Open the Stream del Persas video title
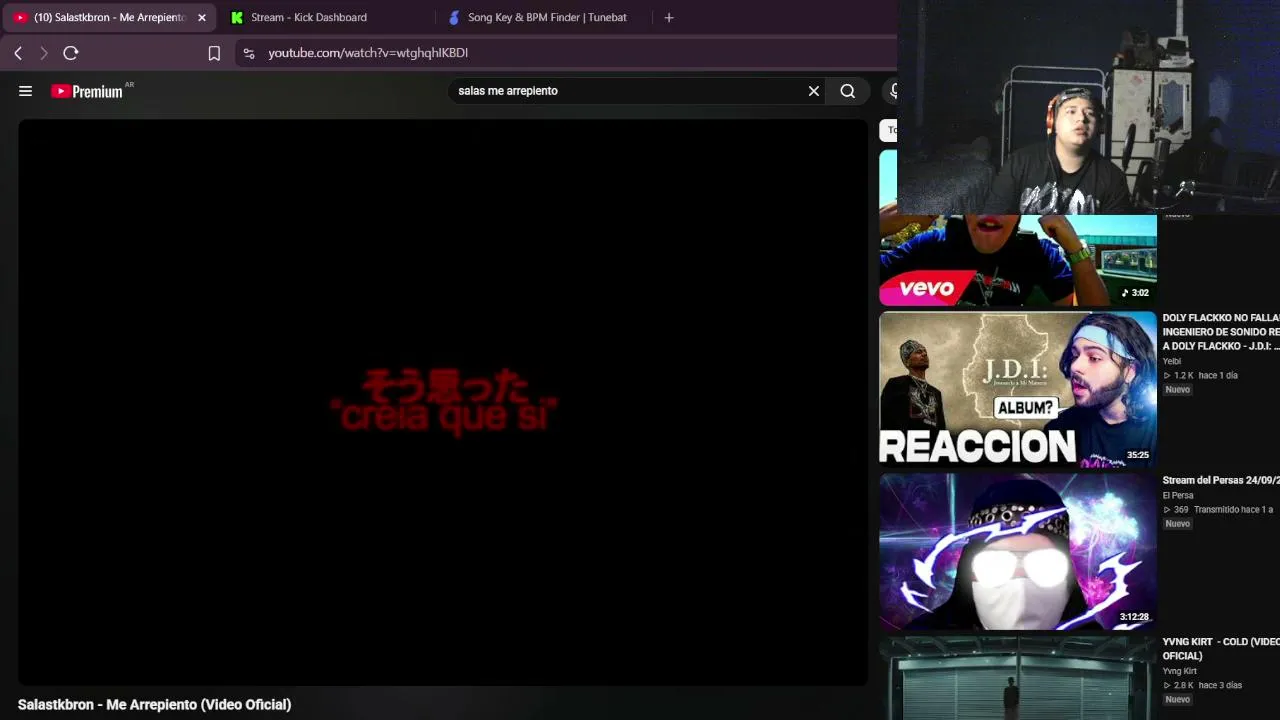 coord(1221,481)
